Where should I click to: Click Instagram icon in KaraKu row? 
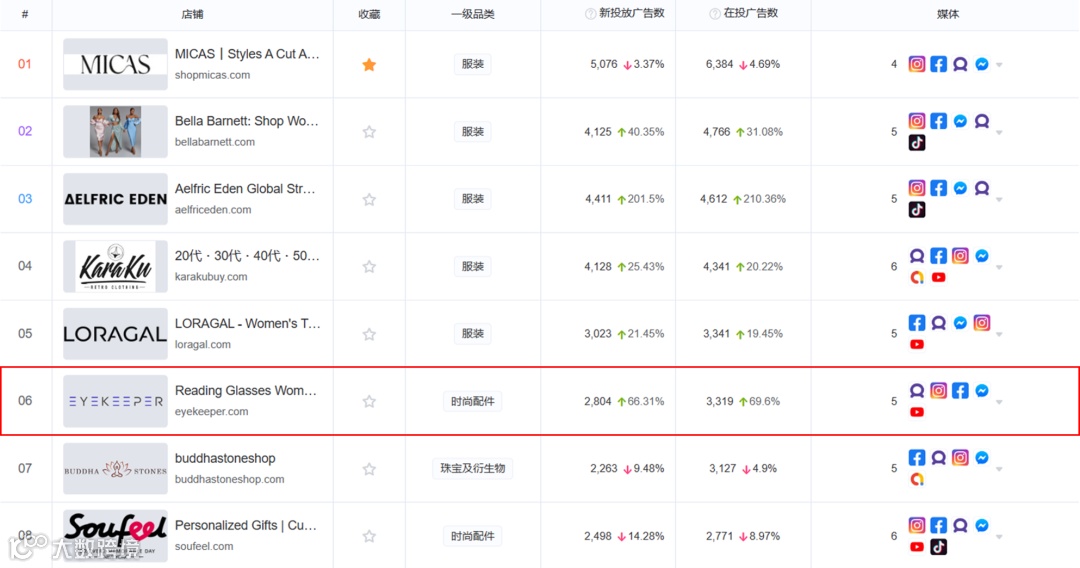point(960,256)
